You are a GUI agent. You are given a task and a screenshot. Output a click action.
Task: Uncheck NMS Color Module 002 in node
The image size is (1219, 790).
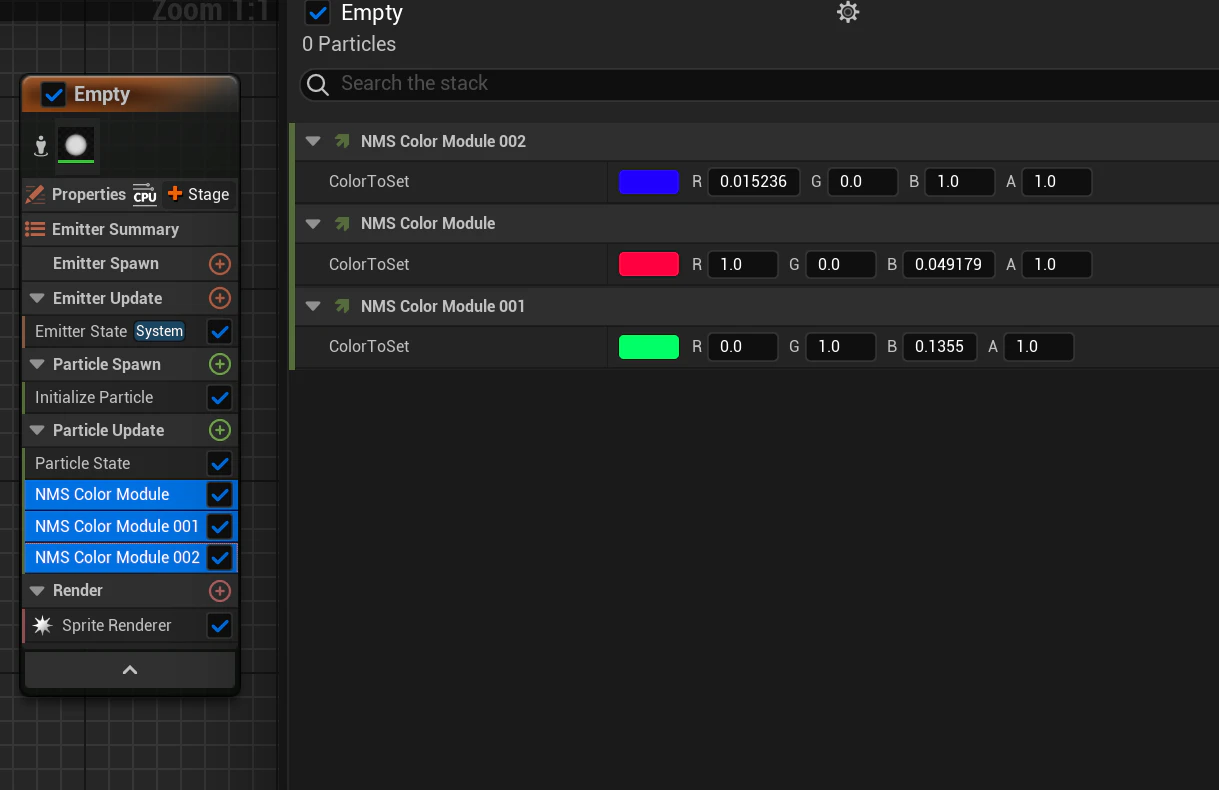(220, 557)
